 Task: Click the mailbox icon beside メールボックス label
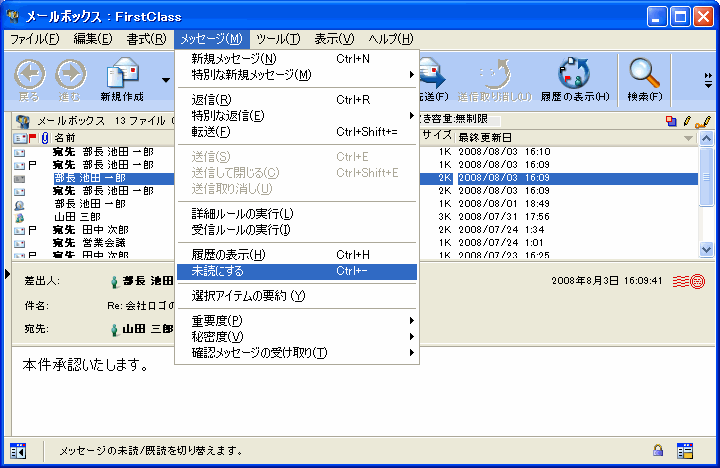[x=22, y=121]
